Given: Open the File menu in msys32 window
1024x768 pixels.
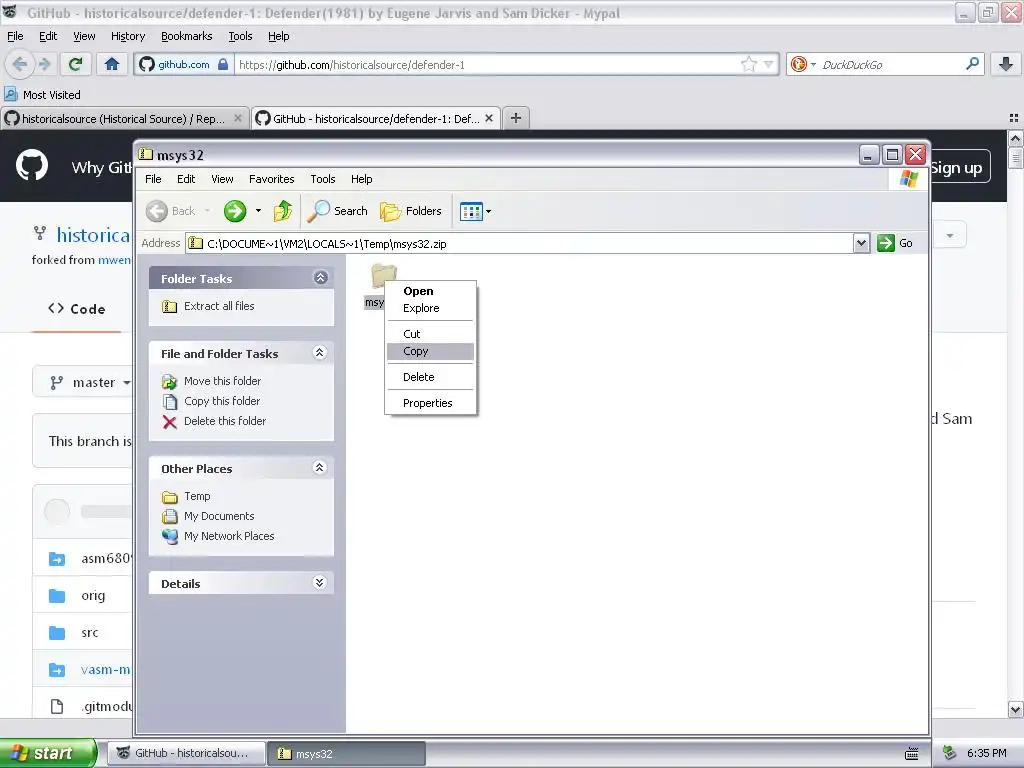Looking at the screenshot, I should [153, 179].
